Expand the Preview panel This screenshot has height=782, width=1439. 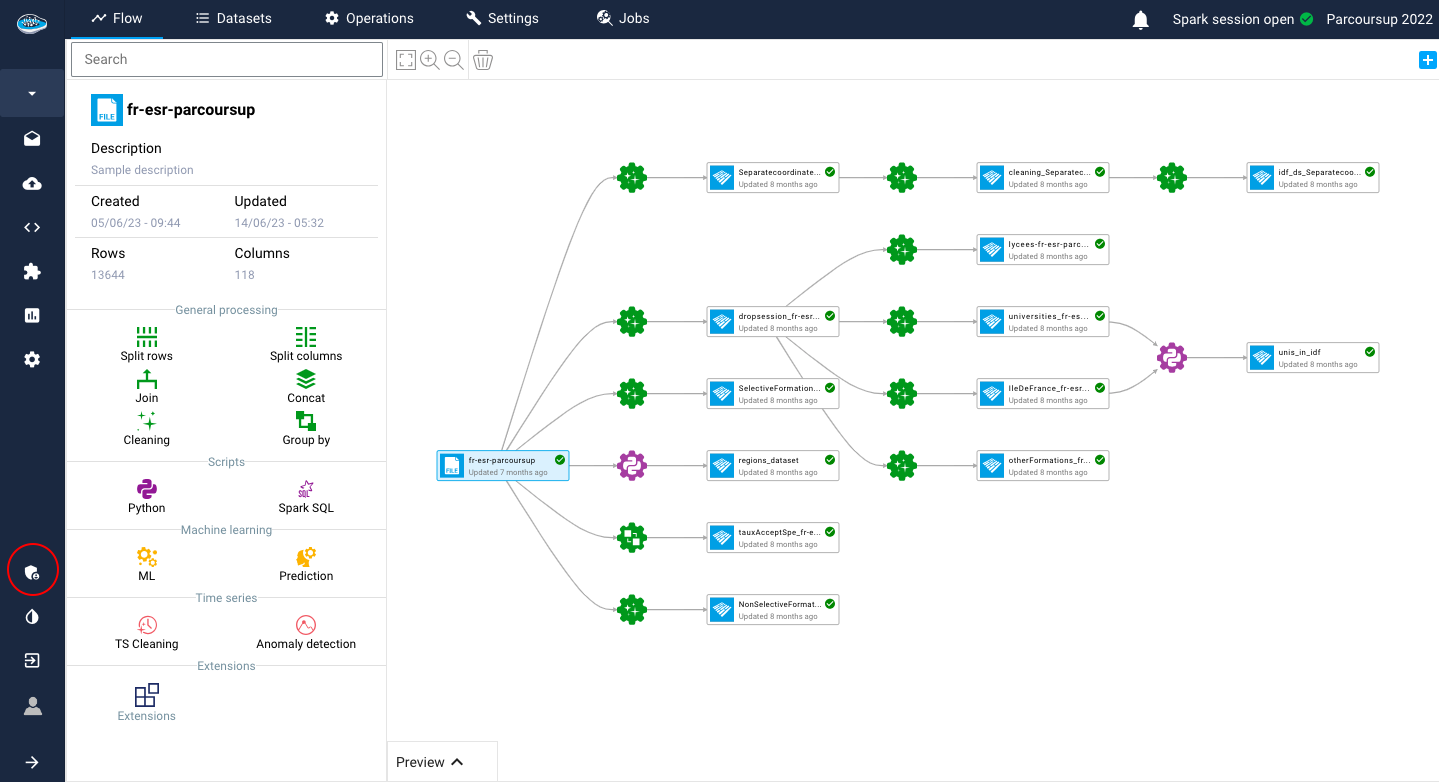(430, 762)
